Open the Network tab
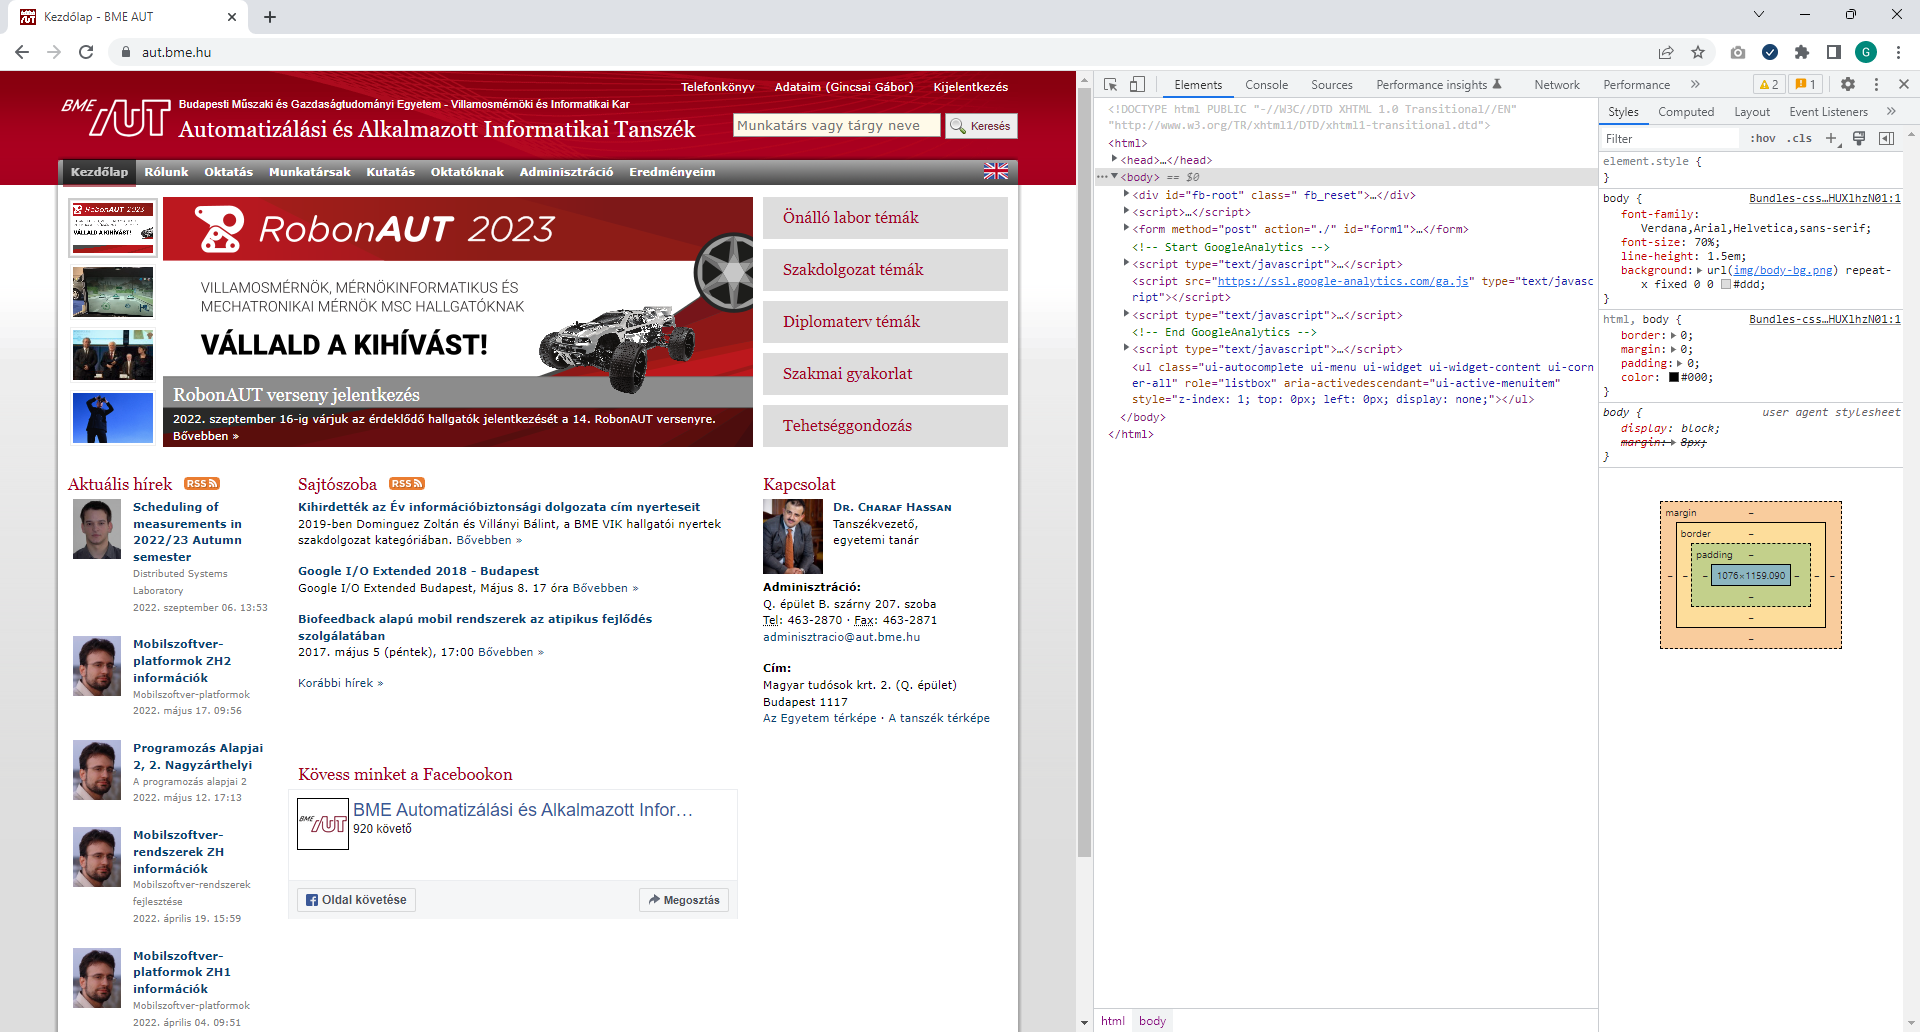Screen dimensions: 1920x1032 [1557, 85]
